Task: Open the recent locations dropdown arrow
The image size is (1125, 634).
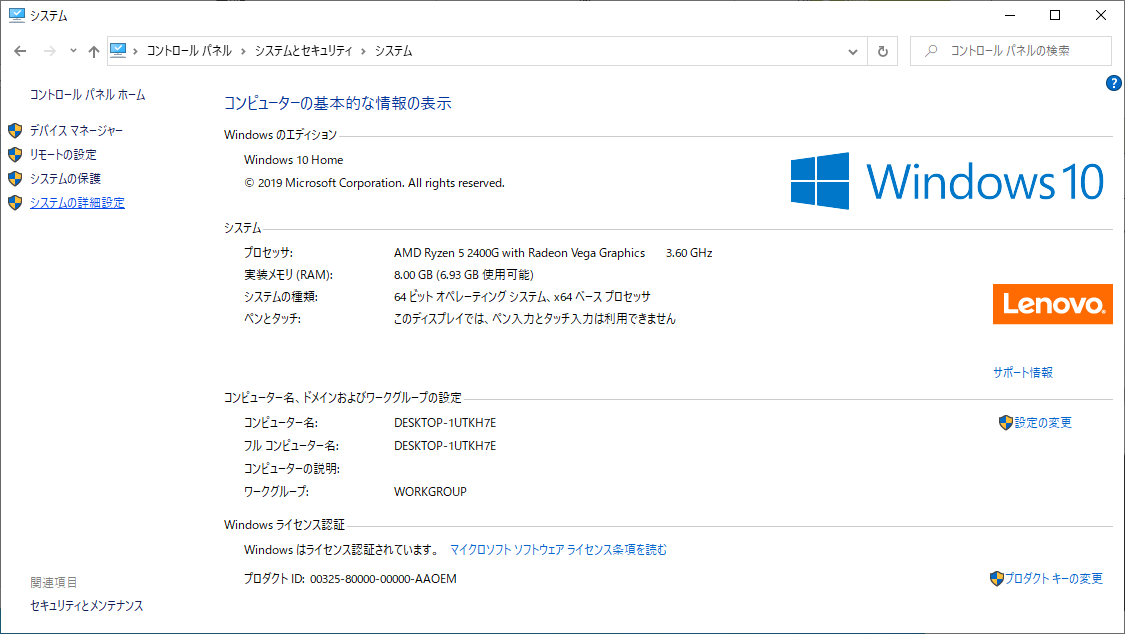Action: pyautogui.click(x=73, y=51)
